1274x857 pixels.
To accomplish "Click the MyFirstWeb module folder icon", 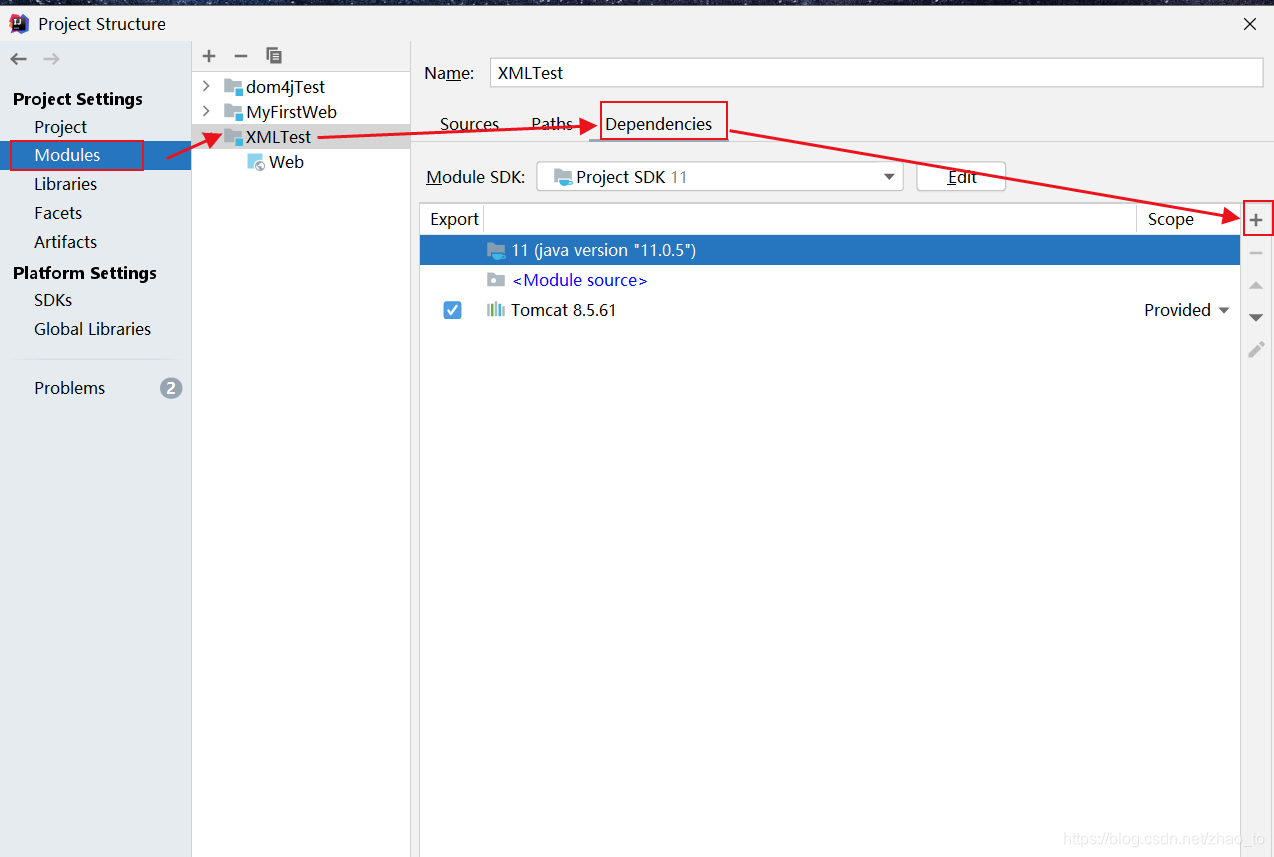I will click(x=233, y=112).
